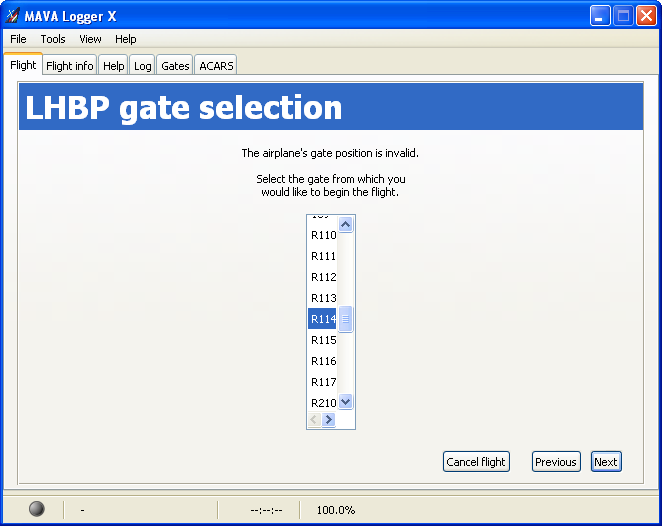Click the Next button
662x526 pixels.
pyautogui.click(x=606, y=462)
